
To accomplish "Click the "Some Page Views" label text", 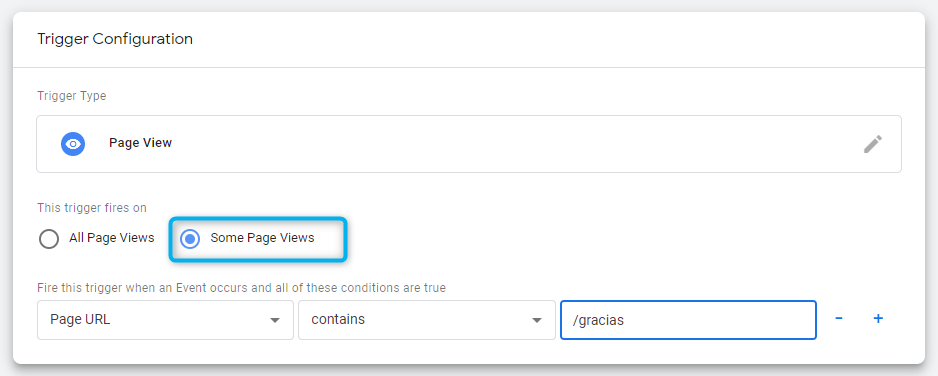I will click(262, 238).
